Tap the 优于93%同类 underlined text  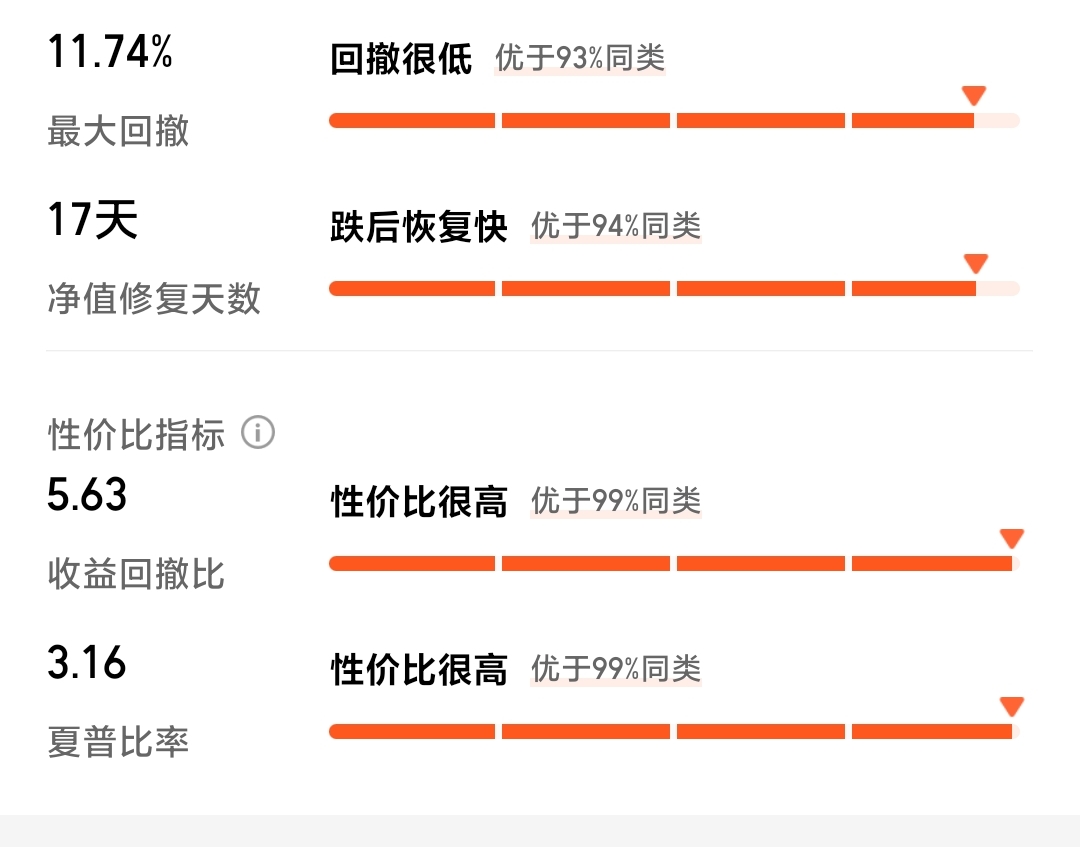[x=580, y=58]
